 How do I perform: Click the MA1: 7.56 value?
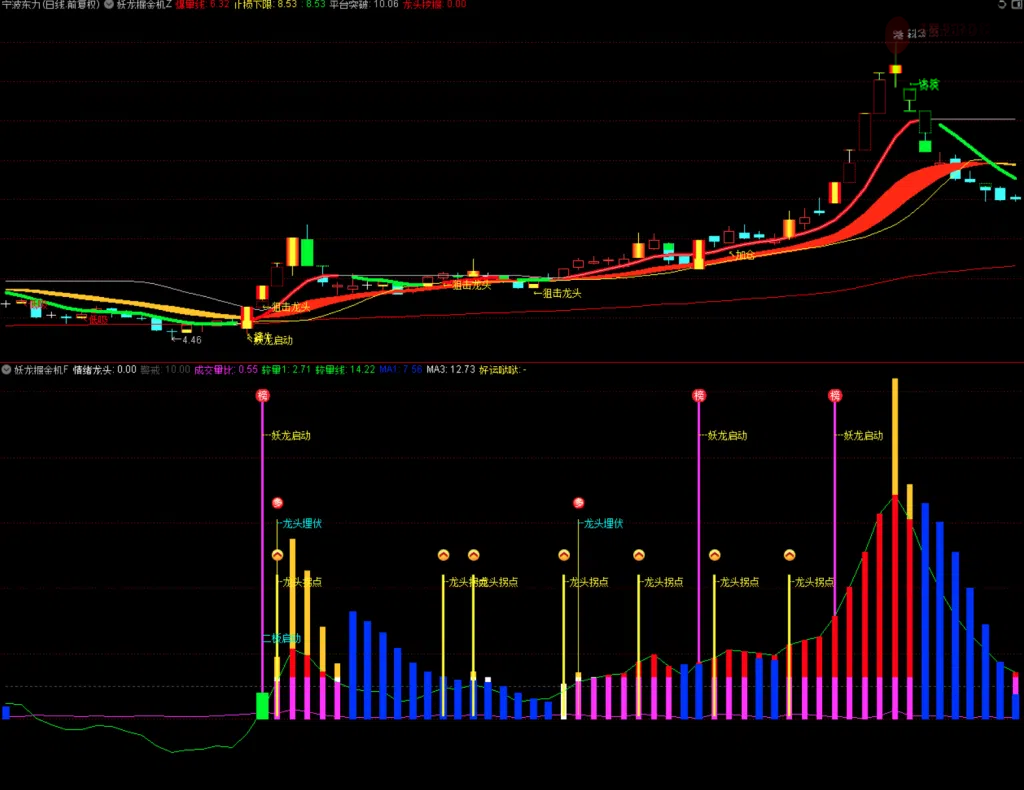[400, 370]
